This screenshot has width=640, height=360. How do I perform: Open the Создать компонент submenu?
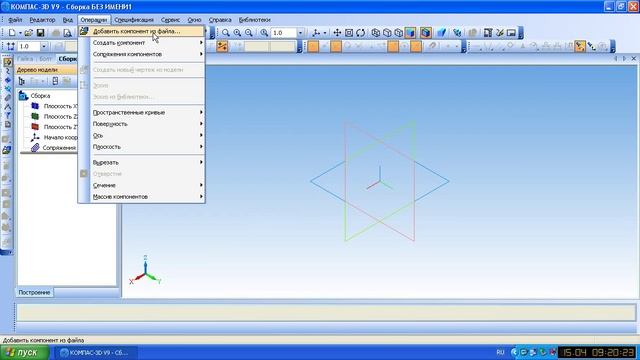coord(141,42)
